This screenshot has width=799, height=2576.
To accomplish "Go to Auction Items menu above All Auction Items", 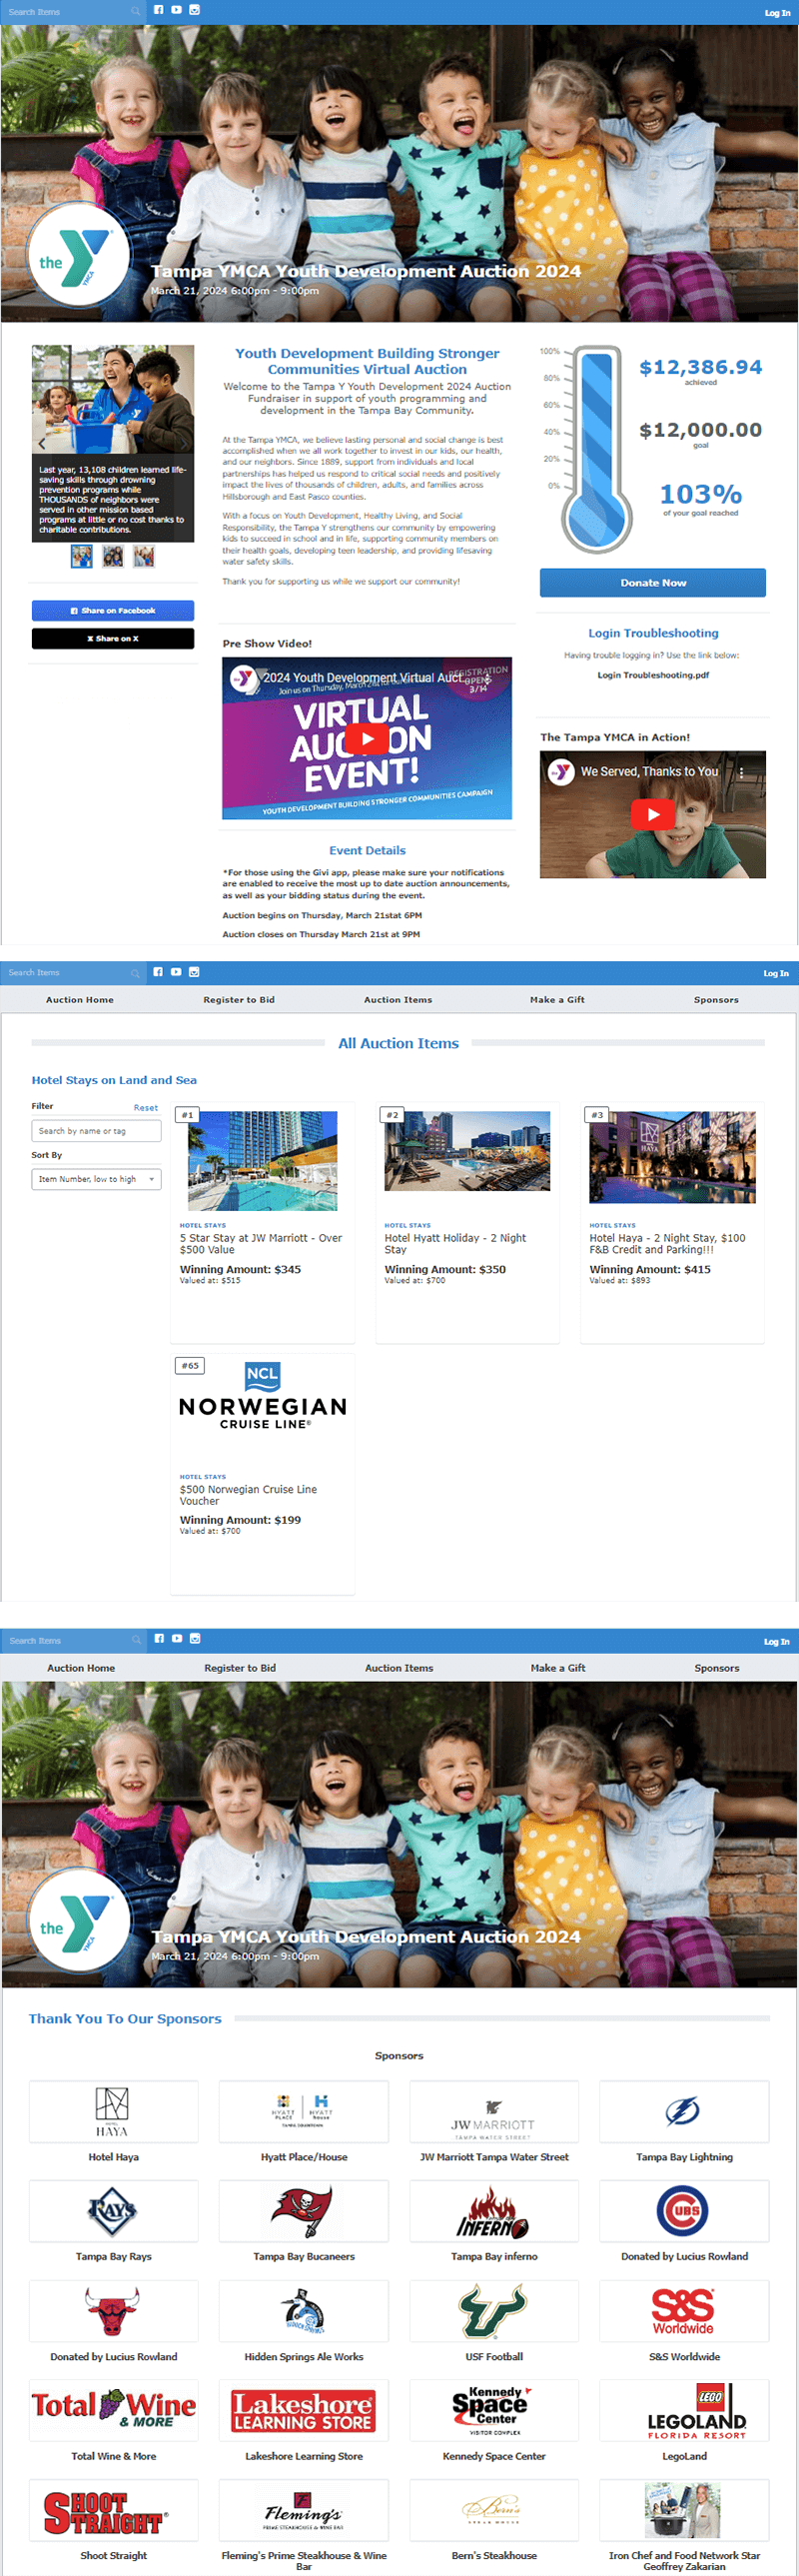I will coord(398,1000).
